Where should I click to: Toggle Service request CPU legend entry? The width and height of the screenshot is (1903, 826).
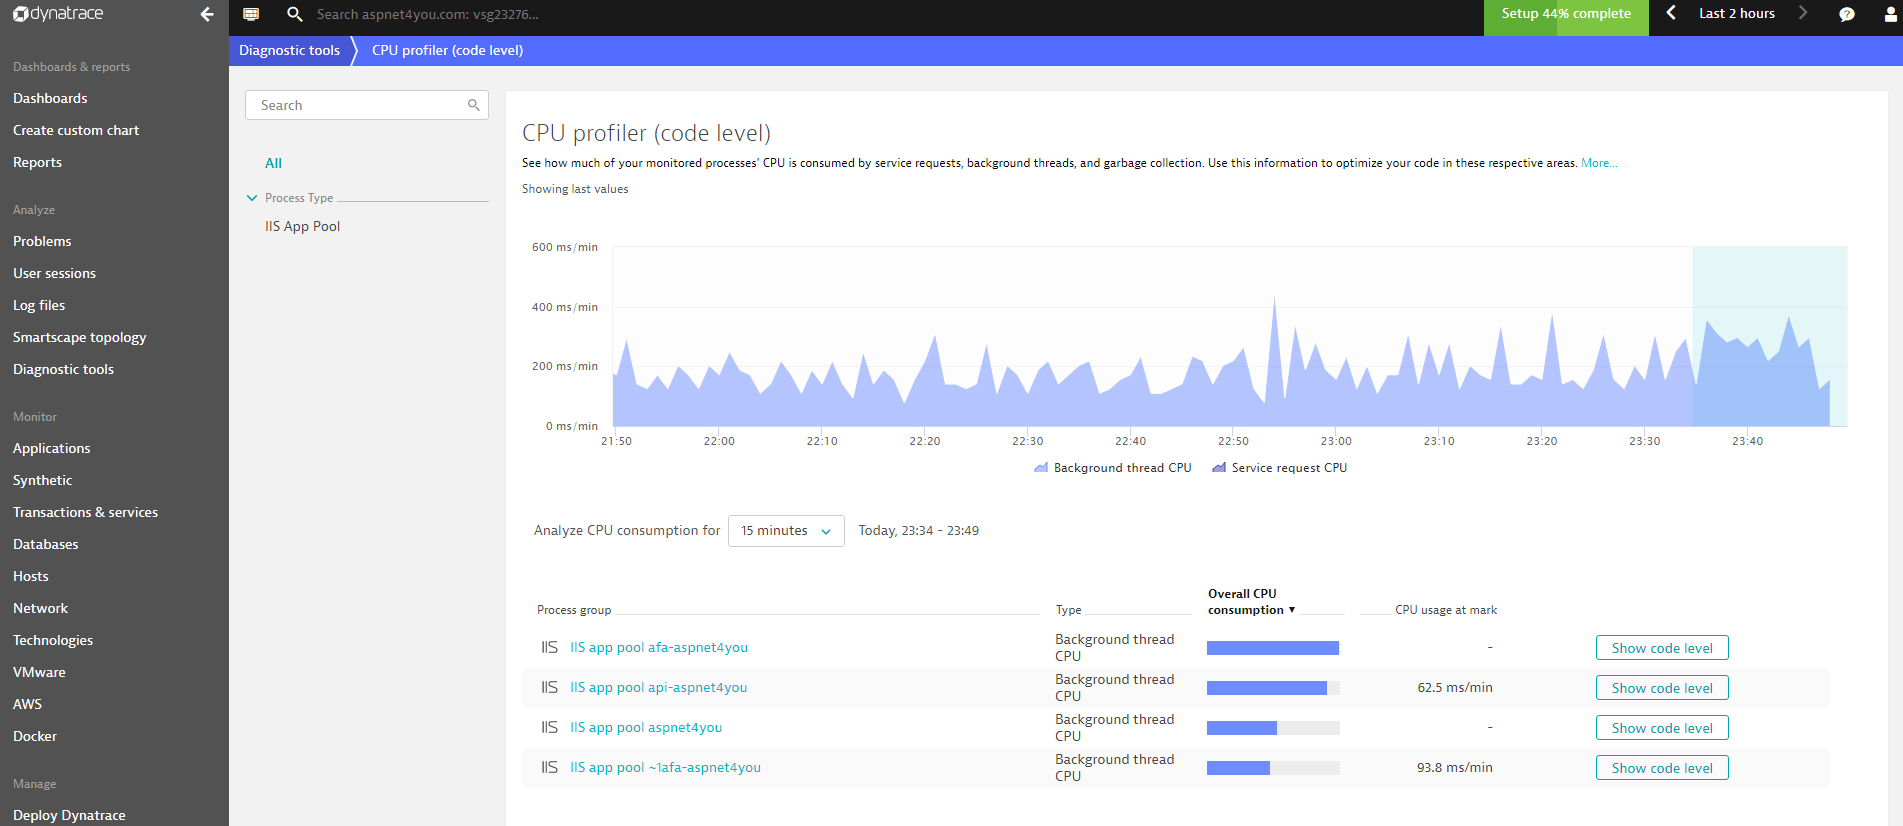coord(1279,468)
